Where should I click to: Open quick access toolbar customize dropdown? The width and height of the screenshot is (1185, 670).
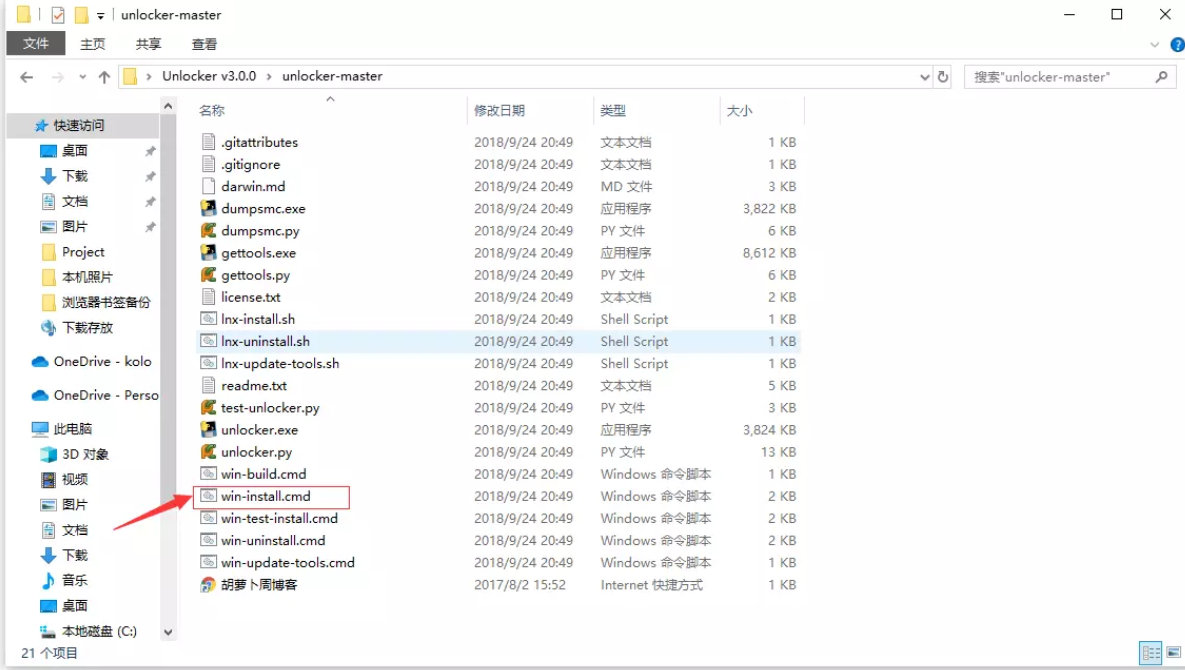pos(101,15)
